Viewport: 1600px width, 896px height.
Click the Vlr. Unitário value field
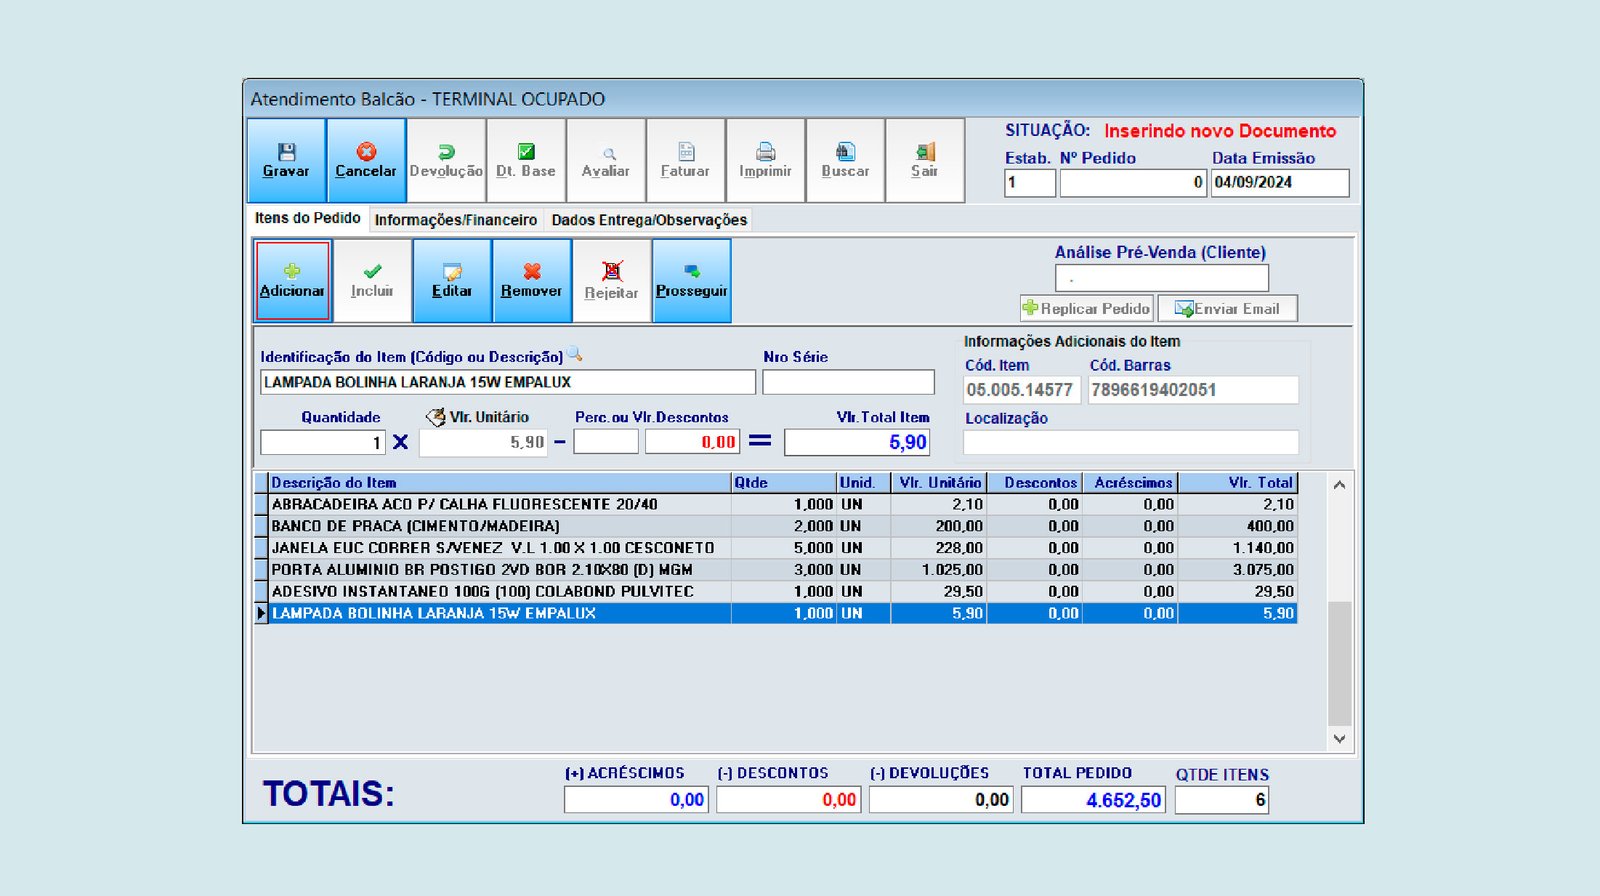(x=484, y=442)
